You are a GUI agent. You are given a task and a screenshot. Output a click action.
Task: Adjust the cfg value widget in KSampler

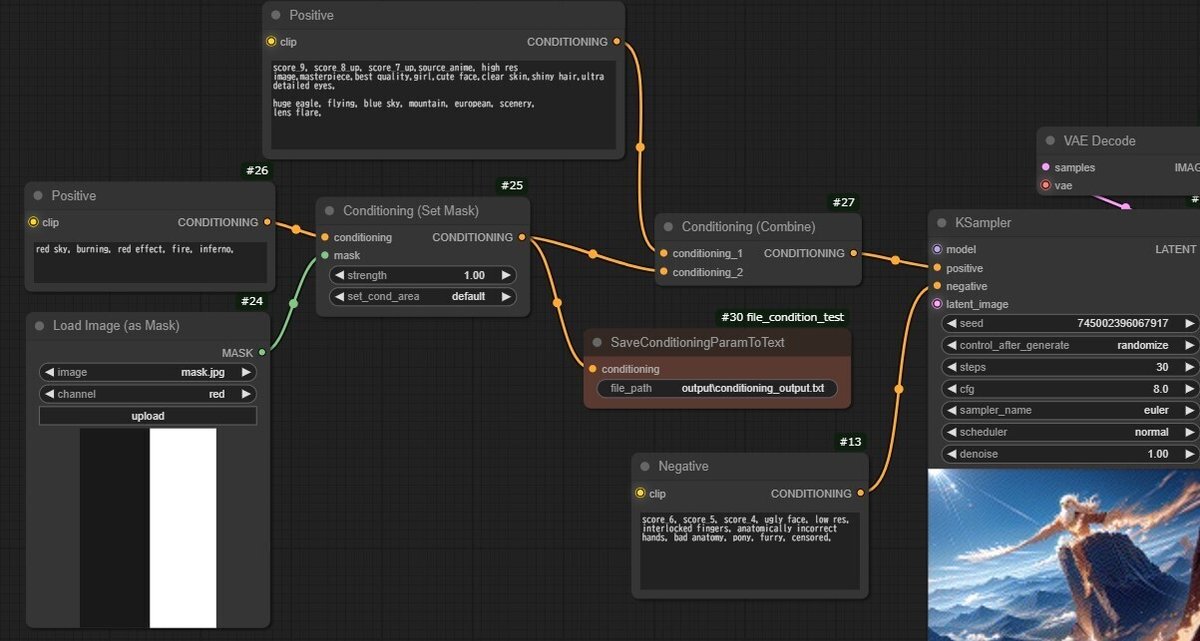point(1065,388)
